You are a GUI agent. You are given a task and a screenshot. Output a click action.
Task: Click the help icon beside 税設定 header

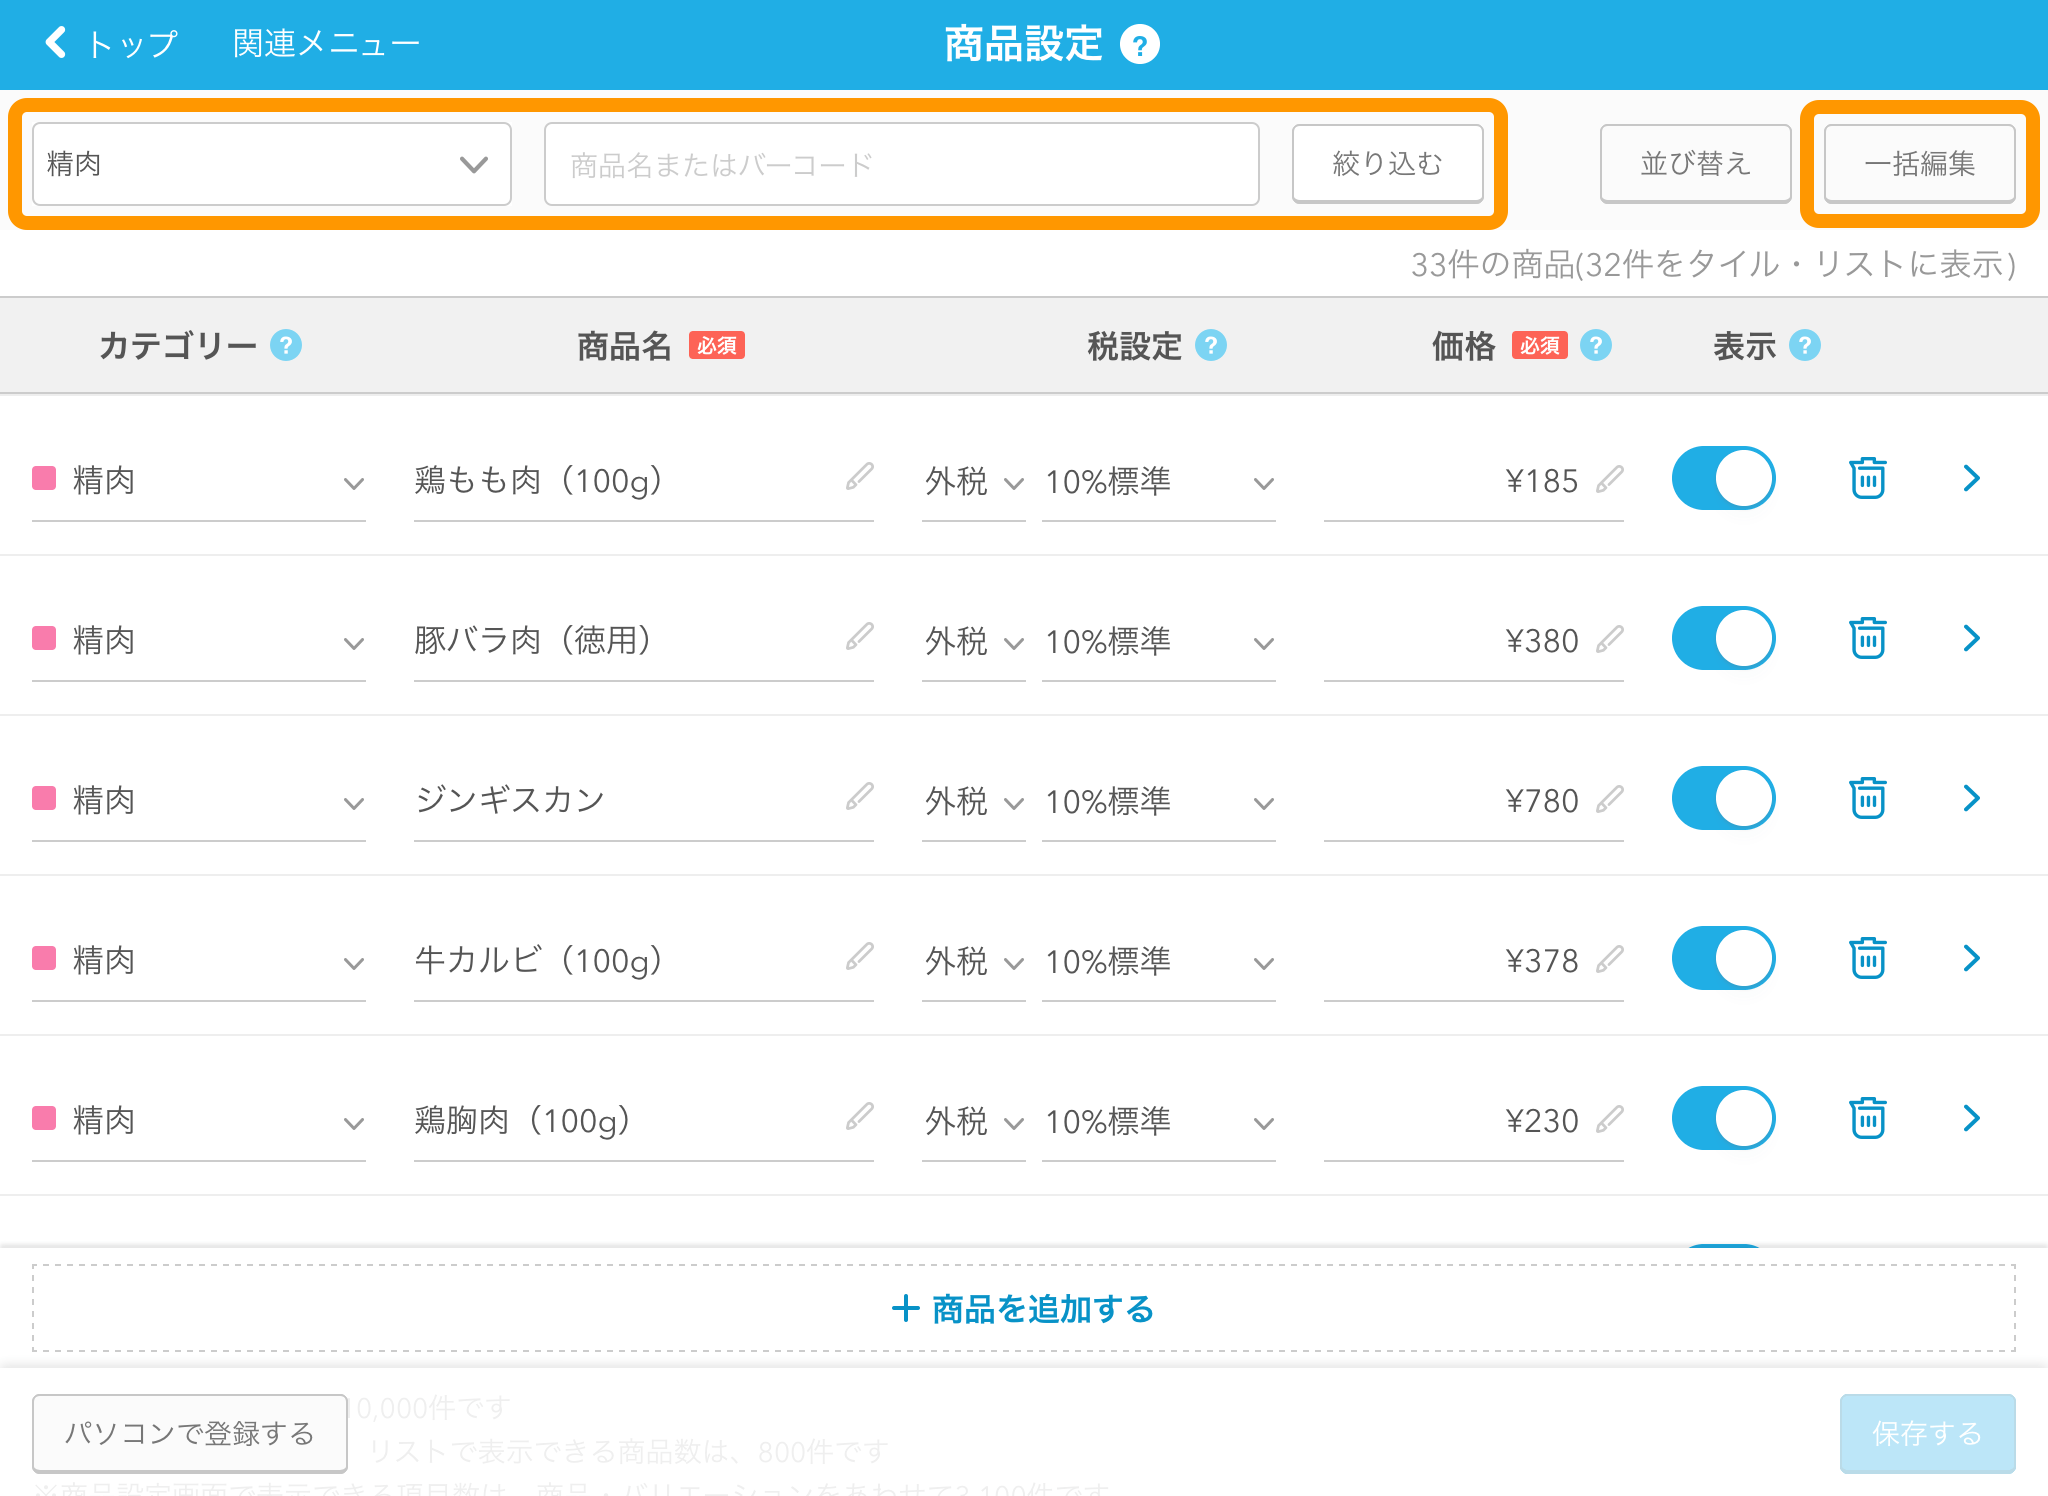(x=1211, y=345)
